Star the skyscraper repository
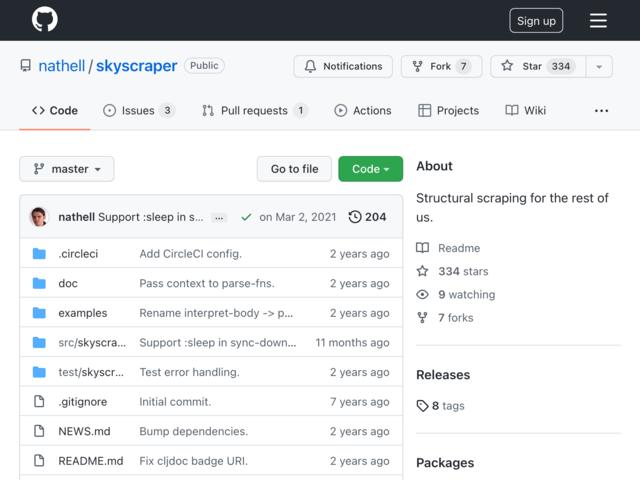Screen dimensions: 640x480 538,67
